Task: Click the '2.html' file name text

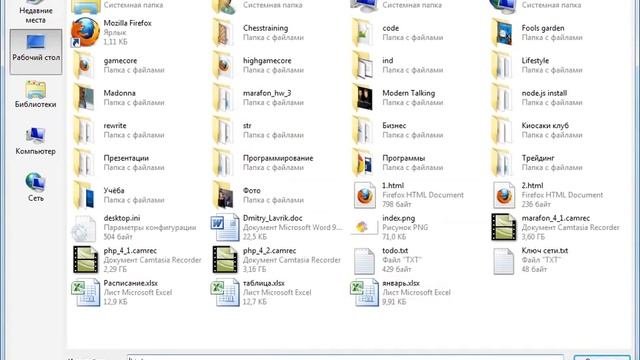Action: [532, 186]
